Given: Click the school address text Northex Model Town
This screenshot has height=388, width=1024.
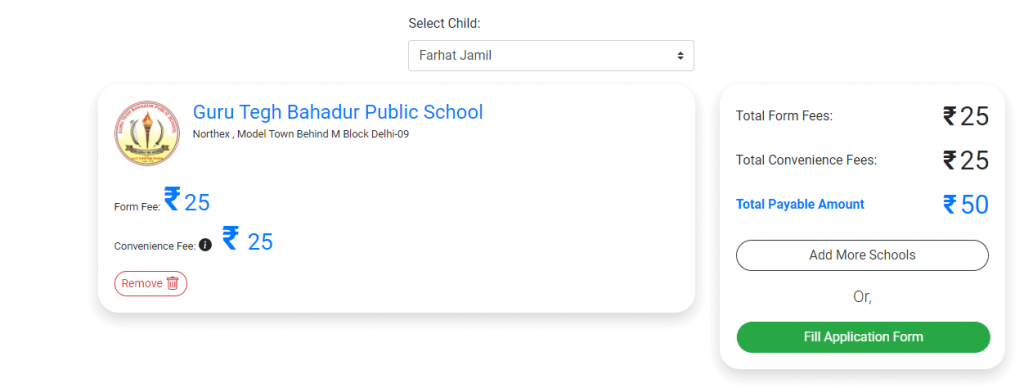Looking at the screenshot, I should tap(301, 134).
